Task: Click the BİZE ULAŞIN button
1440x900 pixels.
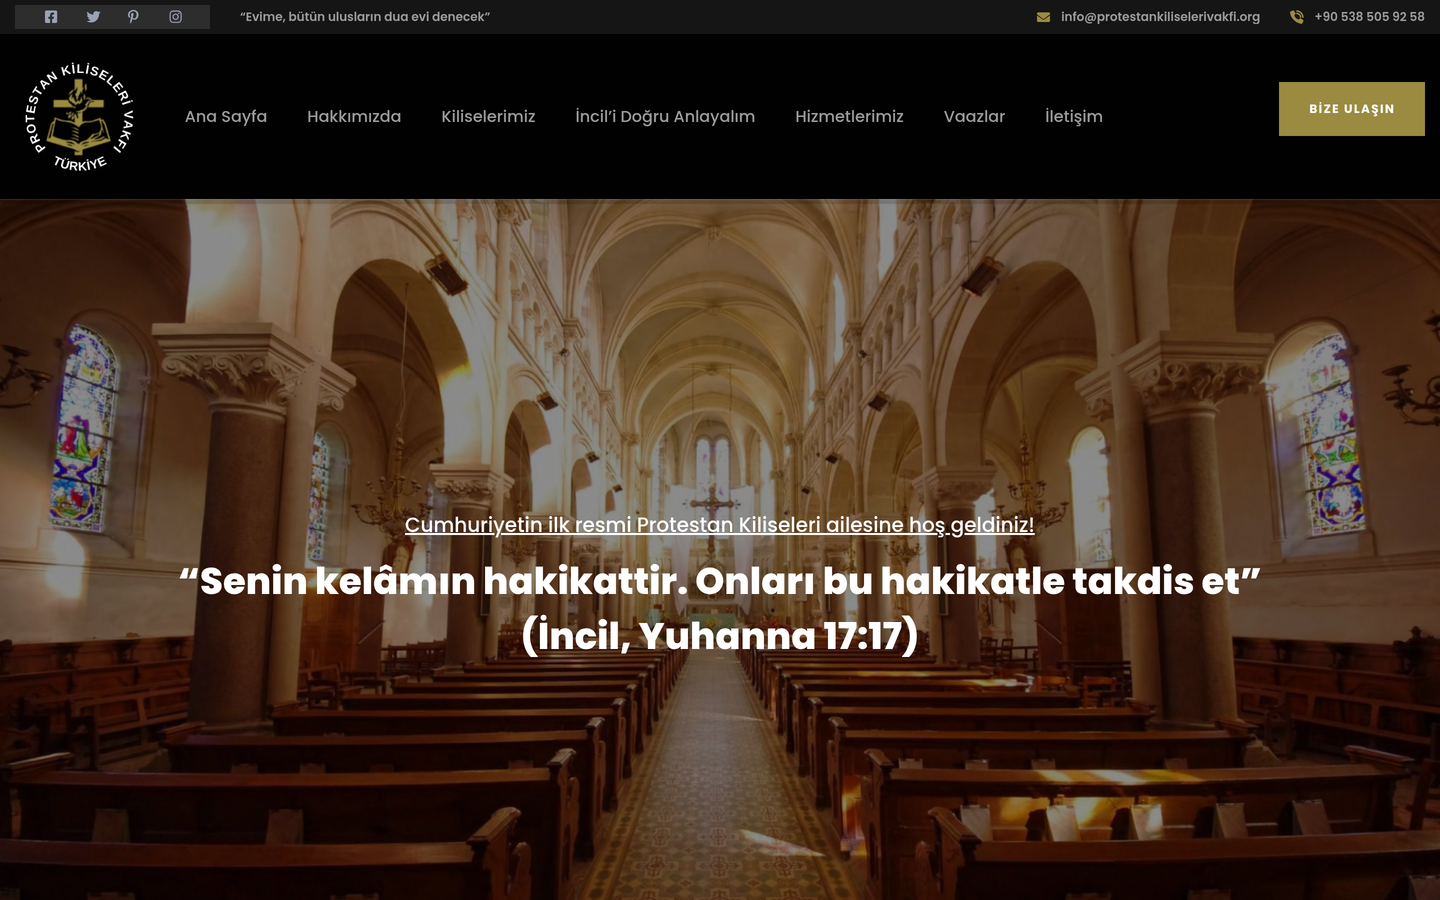Action: pyautogui.click(x=1352, y=109)
